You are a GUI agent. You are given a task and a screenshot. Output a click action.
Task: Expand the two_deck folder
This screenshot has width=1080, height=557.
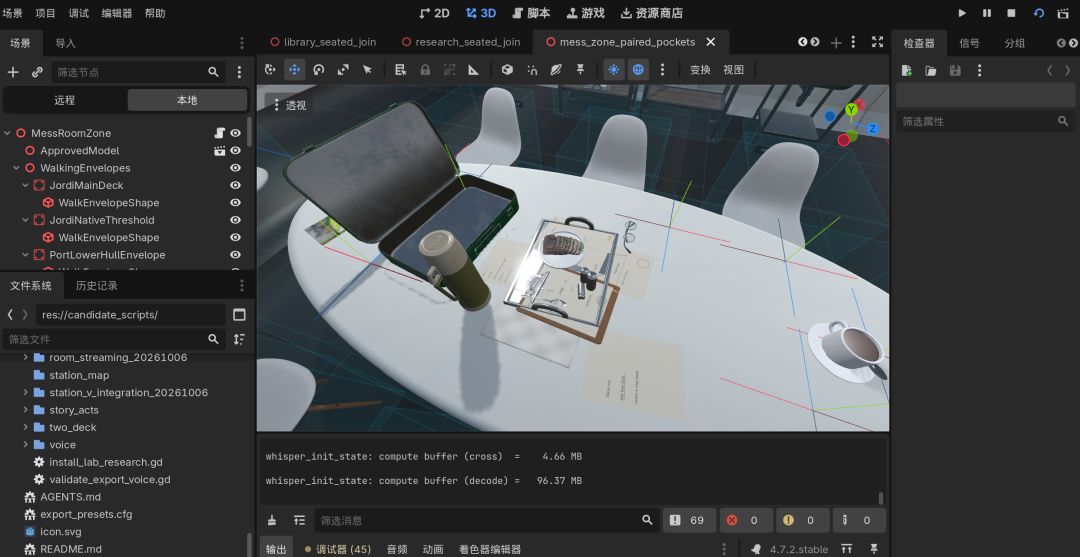point(25,427)
